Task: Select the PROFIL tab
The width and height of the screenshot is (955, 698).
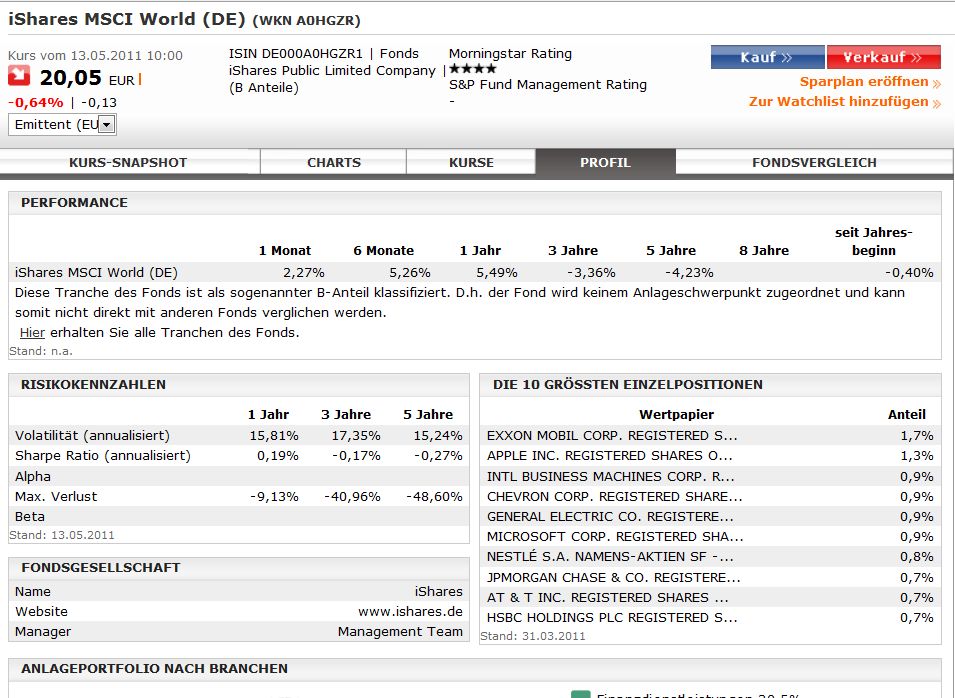Action: point(605,163)
